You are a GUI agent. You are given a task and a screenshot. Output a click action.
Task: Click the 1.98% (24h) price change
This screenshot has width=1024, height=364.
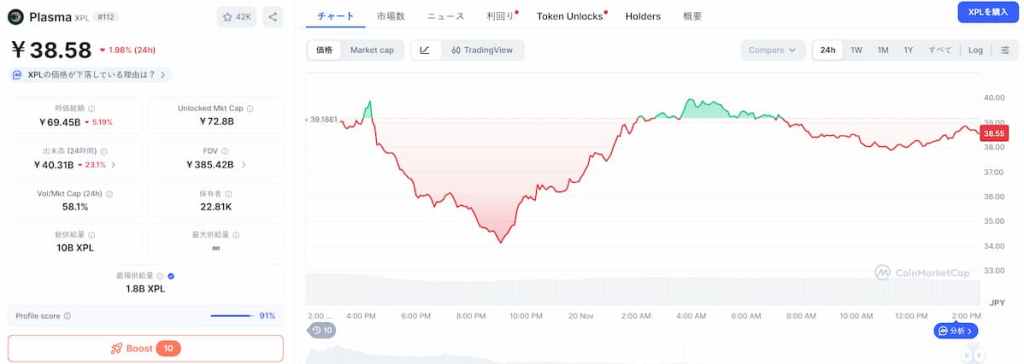[x=128, y=50]
